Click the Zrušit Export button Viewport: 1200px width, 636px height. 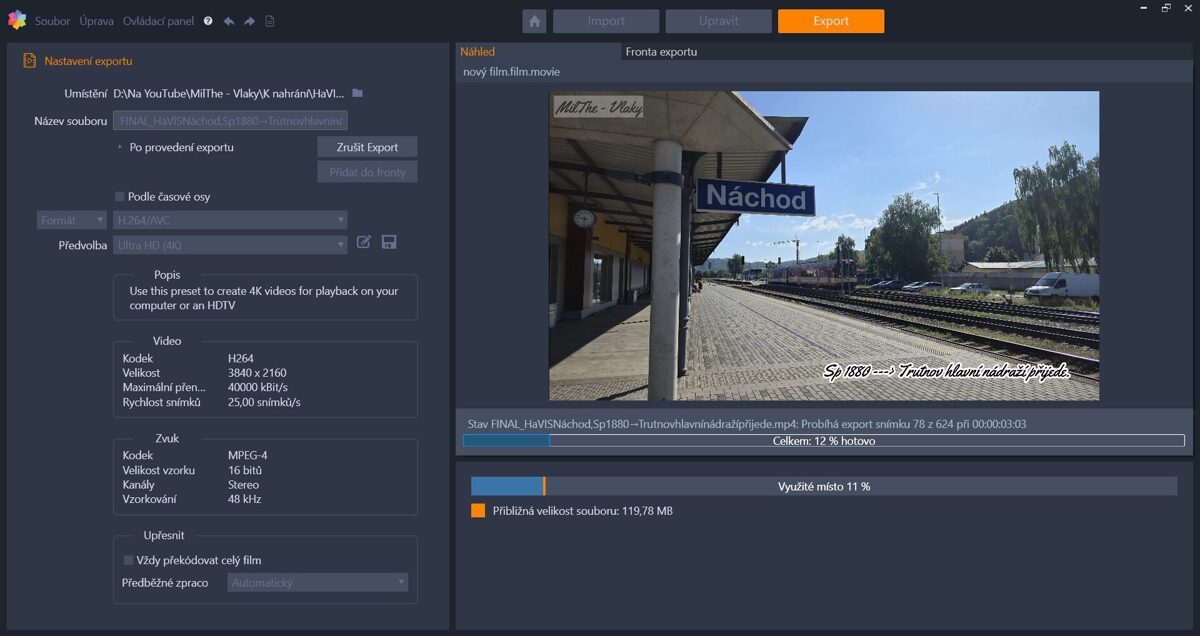click(x=367, y=147)
